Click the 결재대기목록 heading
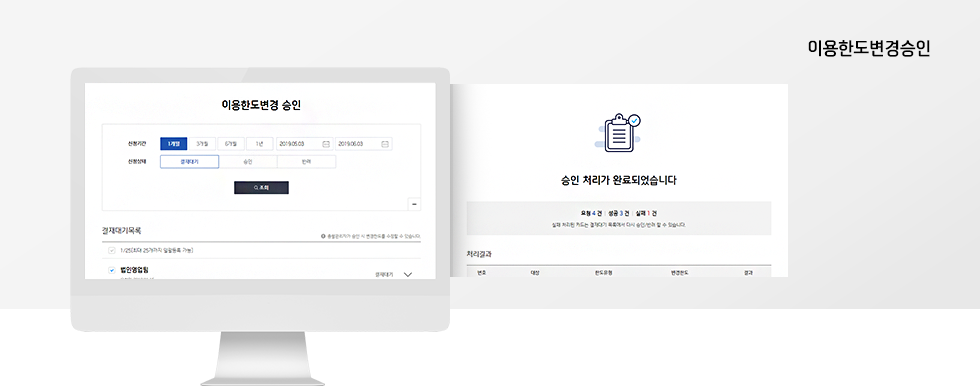Image resolution: width=980 pixels, height=386 pixels. (x=121, y=230)
